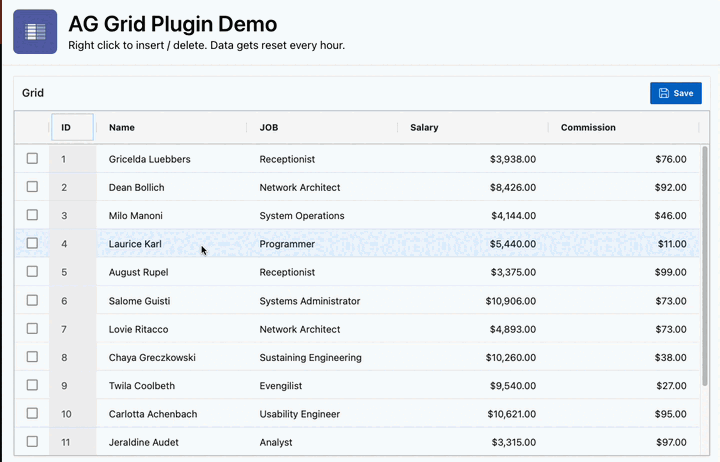Viewport: 720px width, 462px height.
Task: Click the Evengilist job cell
Action: (322, 386)
